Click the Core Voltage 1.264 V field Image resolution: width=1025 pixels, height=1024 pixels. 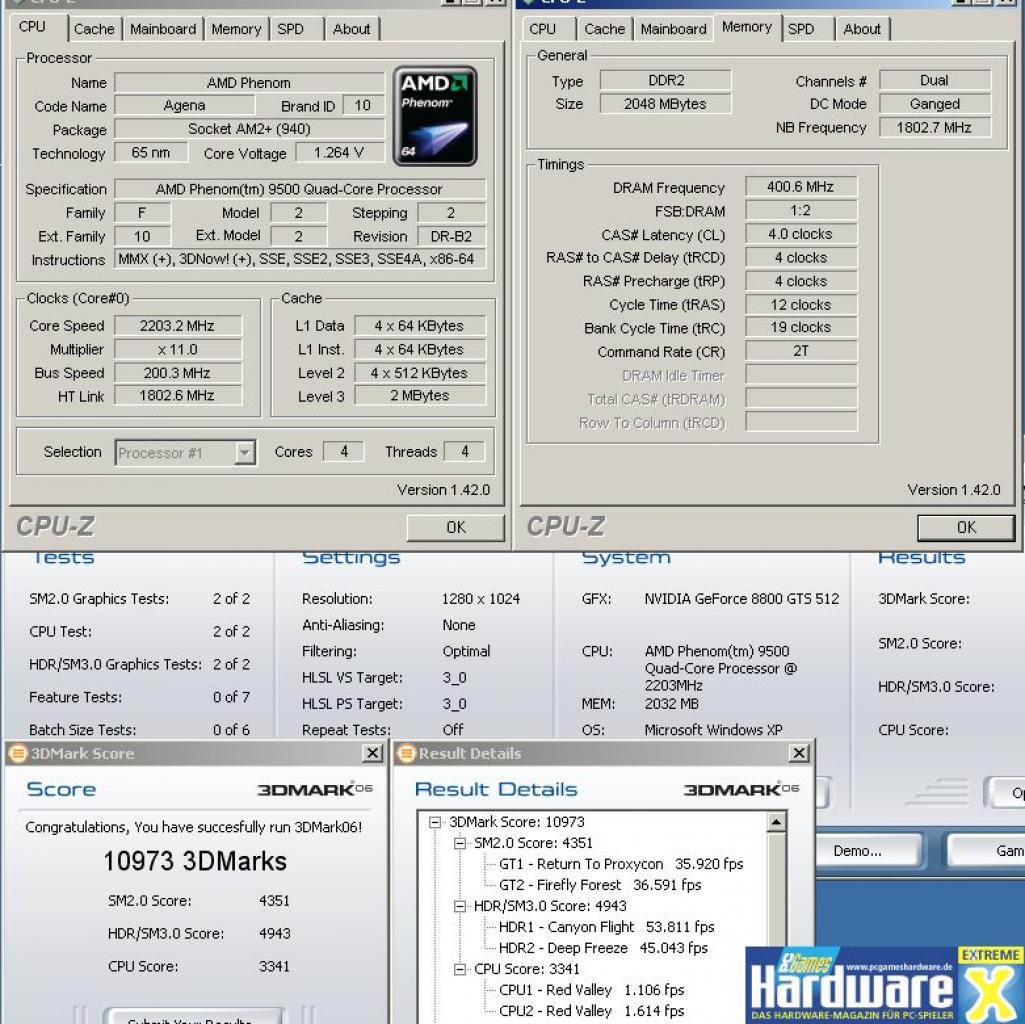click(x=340, y=152)
